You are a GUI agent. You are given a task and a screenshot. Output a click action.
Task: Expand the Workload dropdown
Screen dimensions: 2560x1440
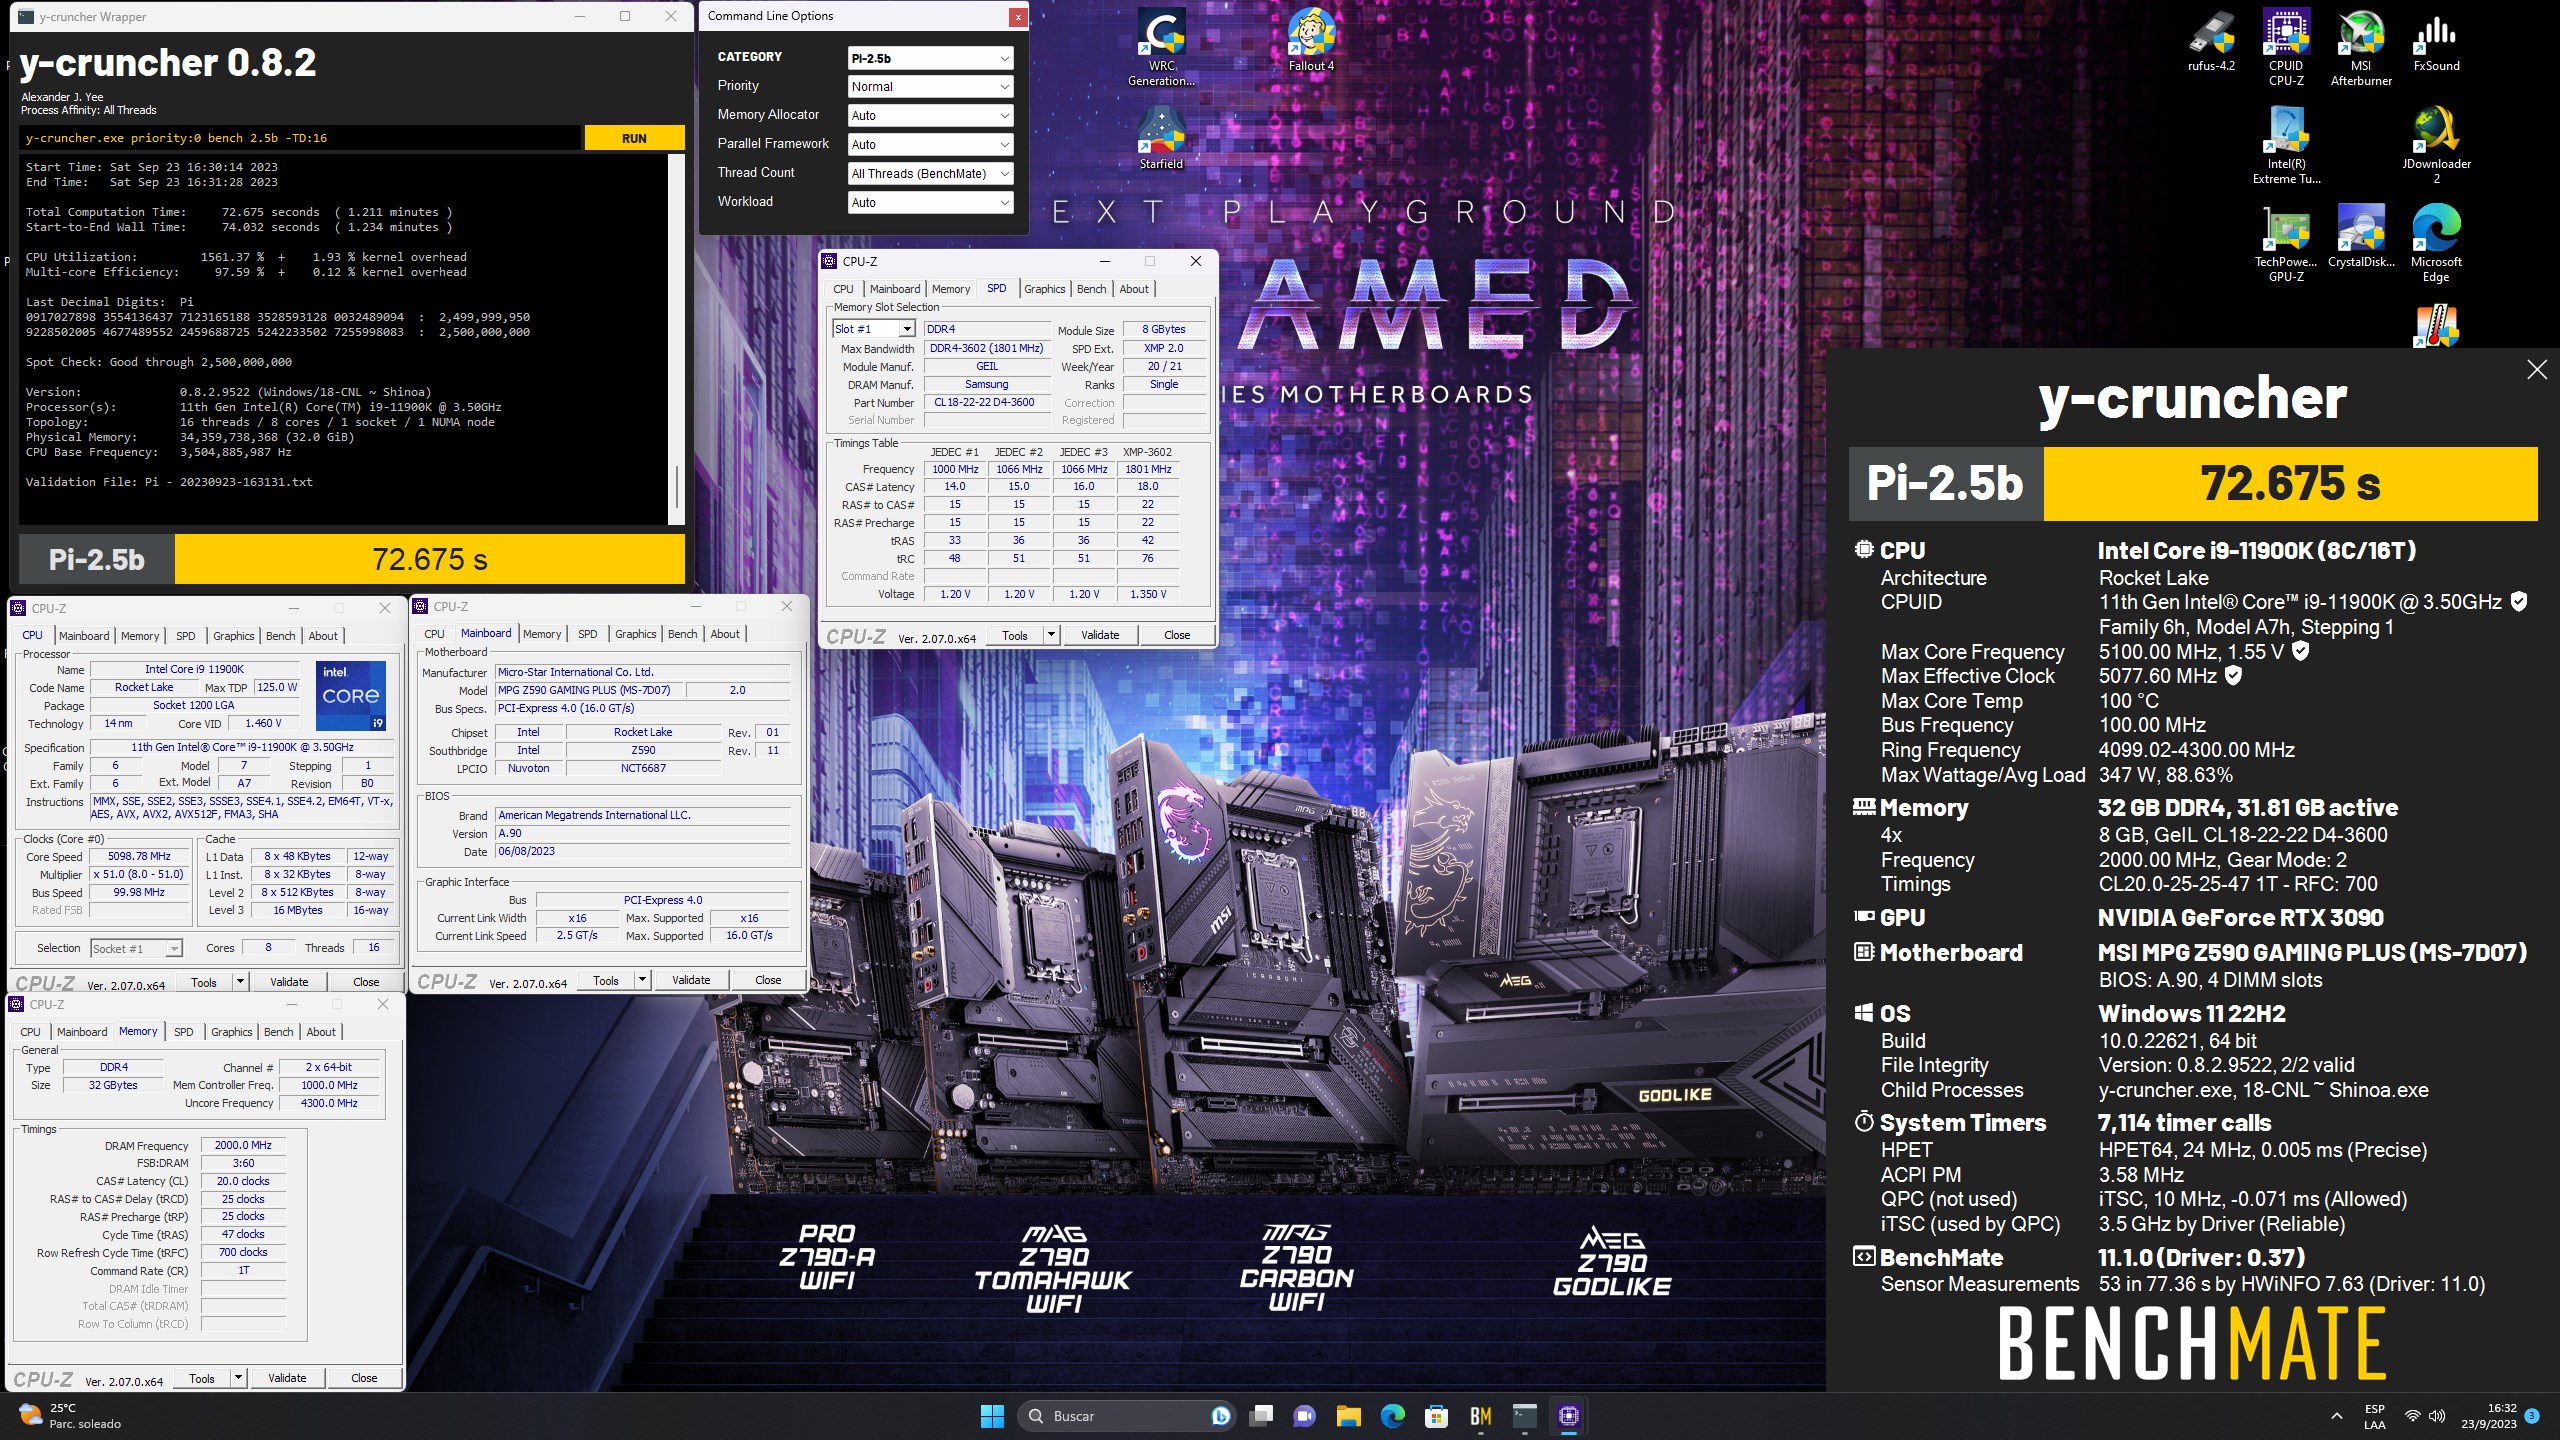point(930,203)
